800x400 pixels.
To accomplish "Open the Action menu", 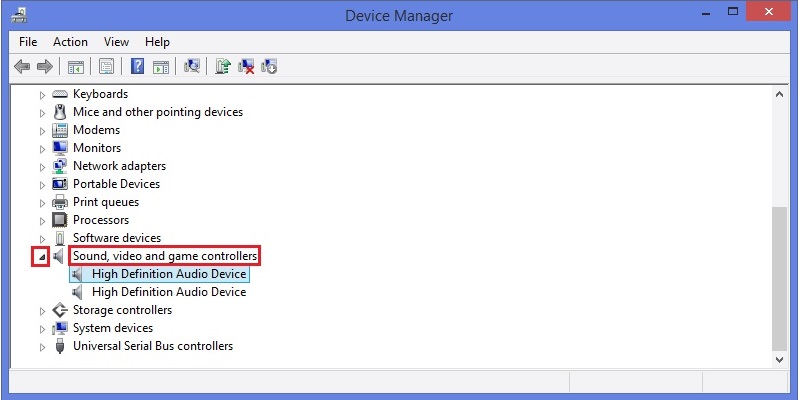I will tap(70, 42).
